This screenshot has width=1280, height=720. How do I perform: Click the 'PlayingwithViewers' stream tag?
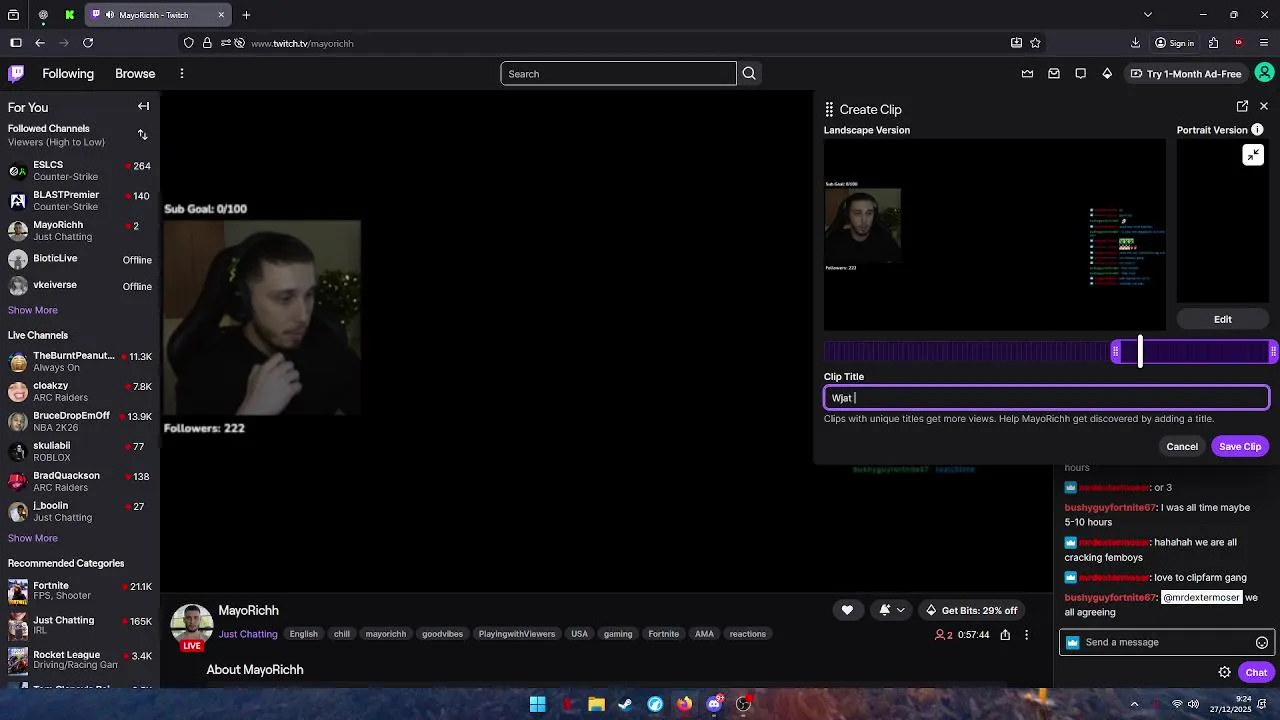tap(517, 634)
